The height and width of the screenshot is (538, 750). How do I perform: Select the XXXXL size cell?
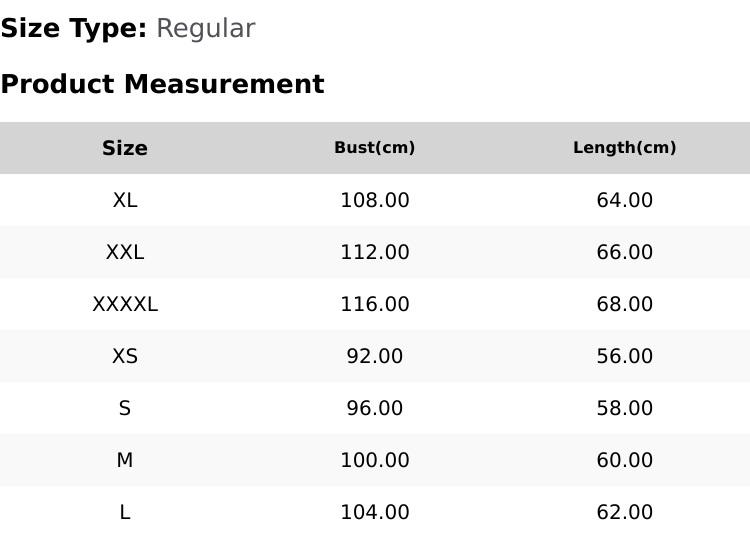pos(125,304)
